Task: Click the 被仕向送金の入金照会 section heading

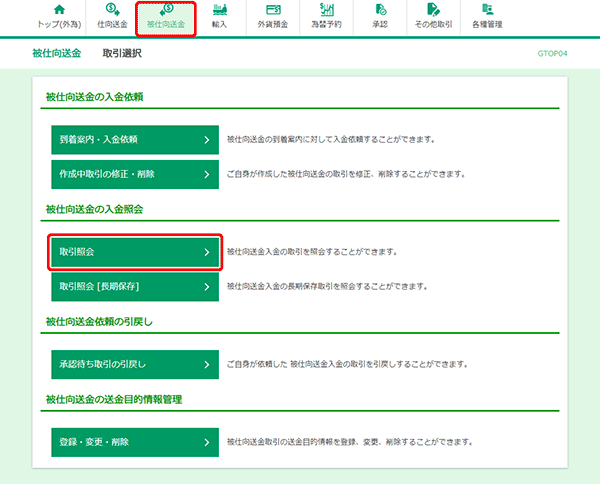Action: coord(108,210)
